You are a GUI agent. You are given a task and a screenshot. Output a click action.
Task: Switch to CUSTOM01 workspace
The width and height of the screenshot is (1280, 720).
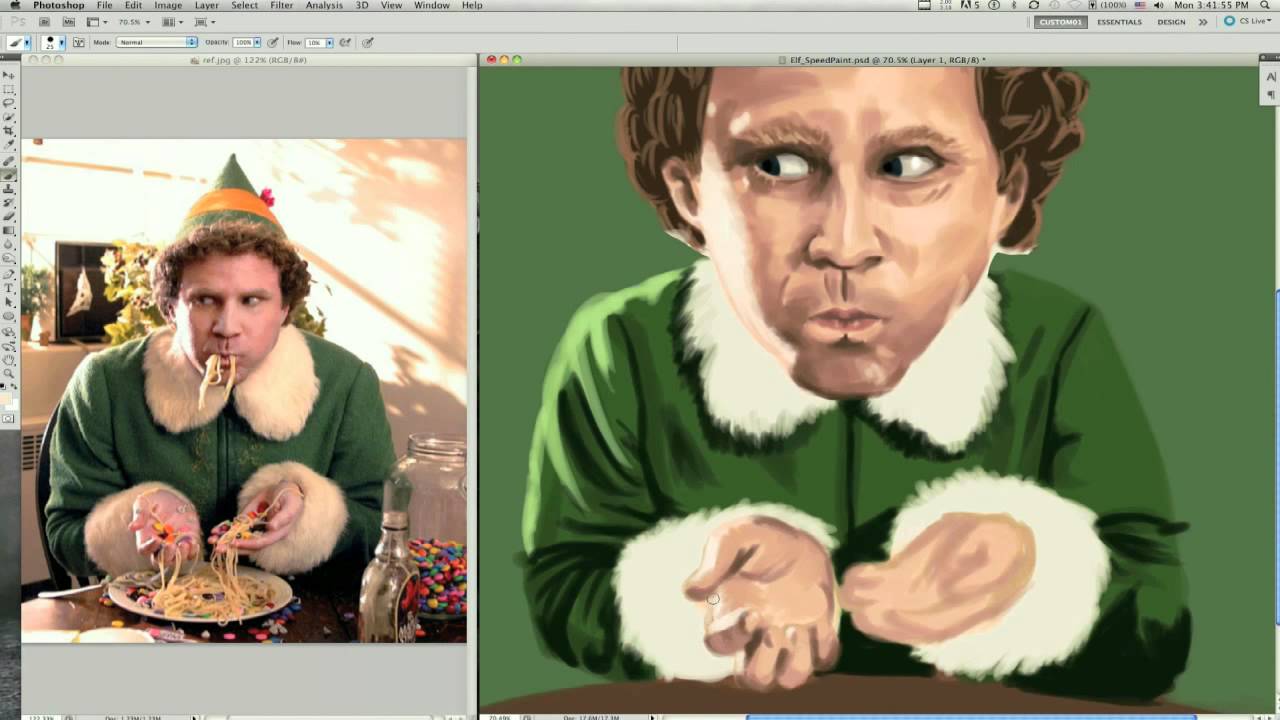click(x=1060, y=21)
